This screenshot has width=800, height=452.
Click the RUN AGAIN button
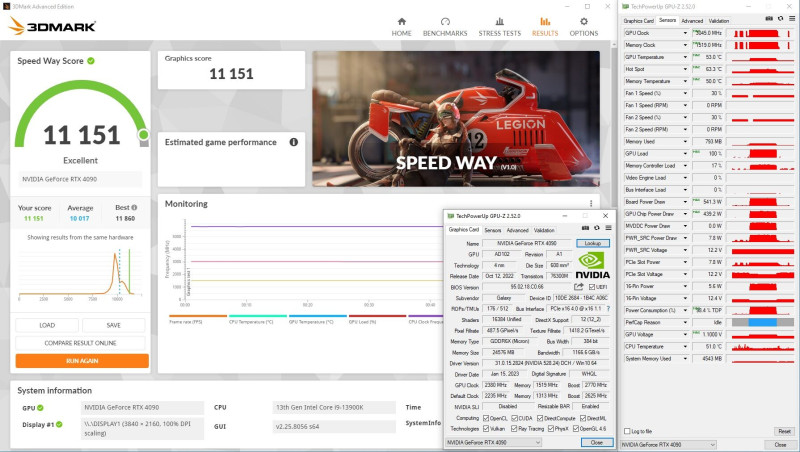pyautogui.click(x=82, y=361)
